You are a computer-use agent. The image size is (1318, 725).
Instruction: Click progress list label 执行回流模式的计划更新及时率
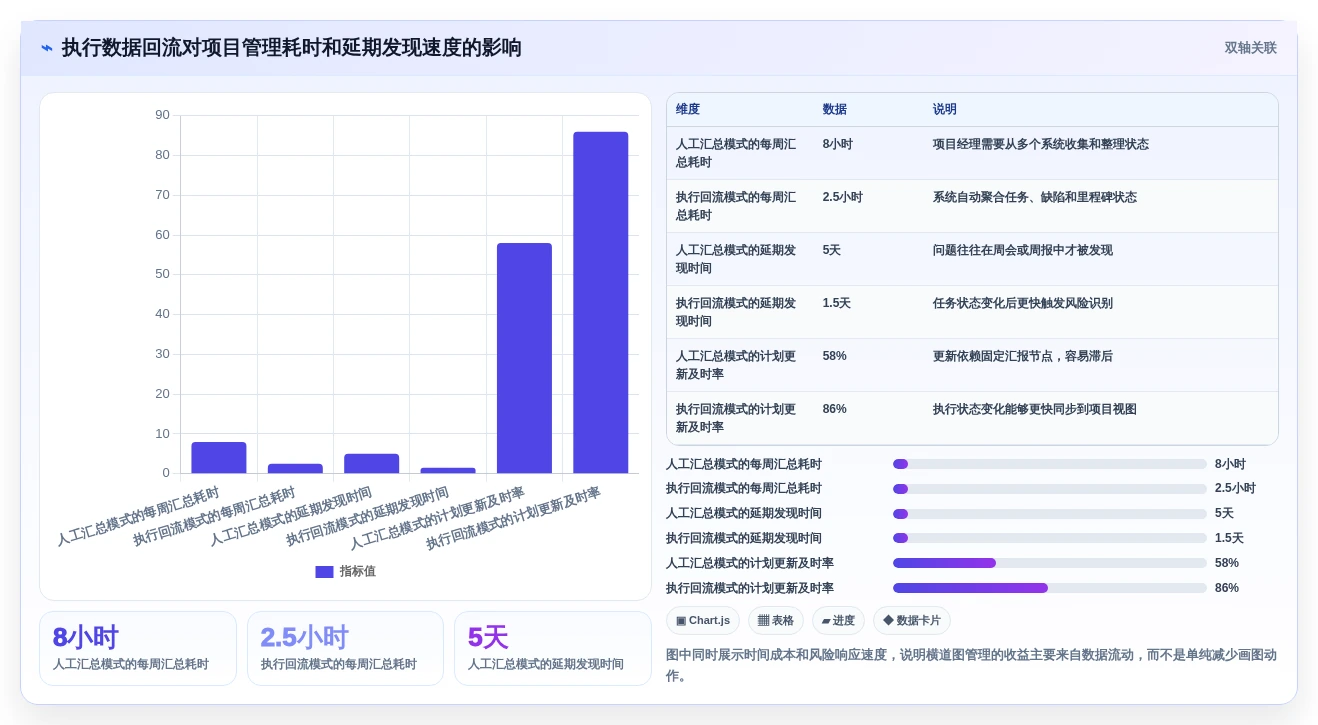(750, 588)
